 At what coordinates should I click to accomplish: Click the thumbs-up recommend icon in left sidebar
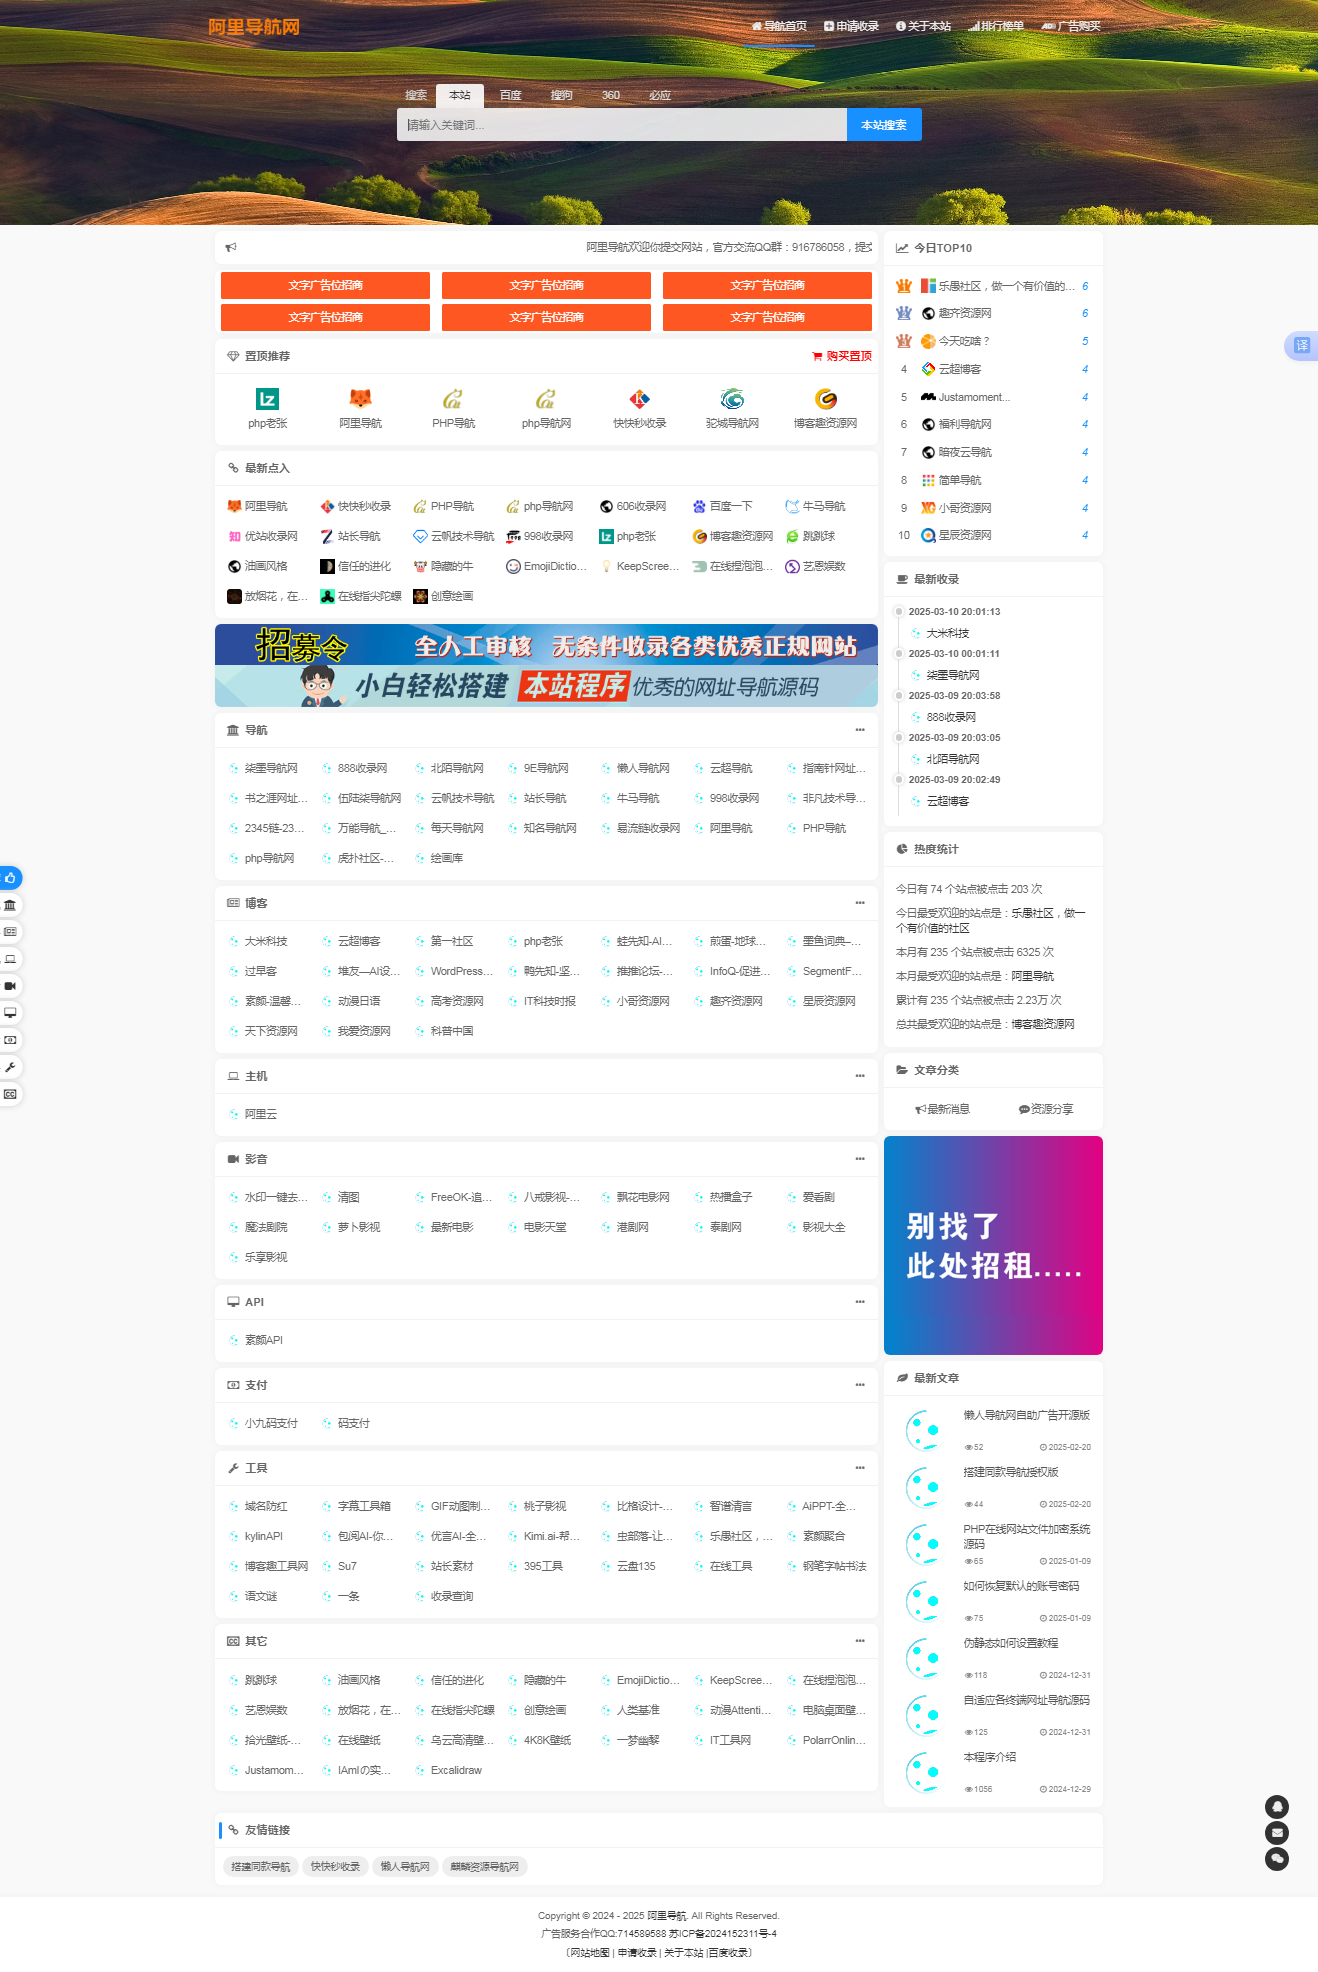tap(10, 878)
